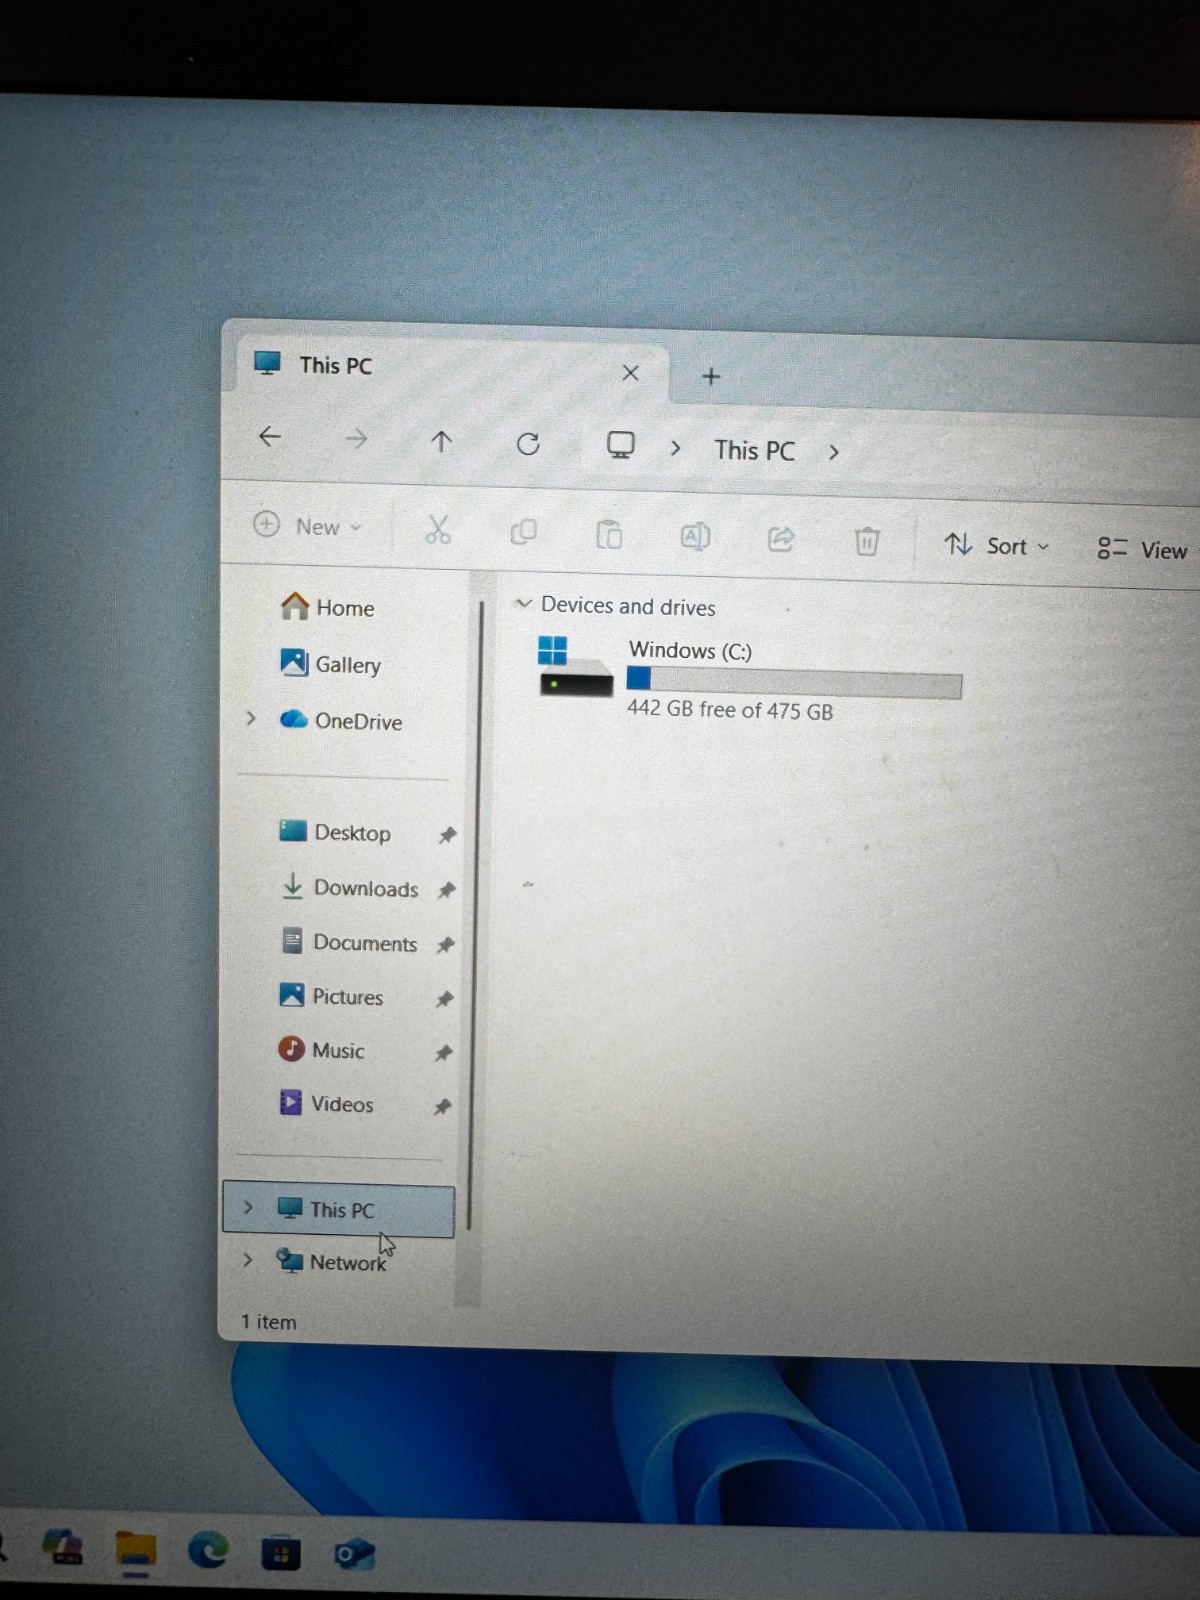The image size is (1200, 1600).
Task: Click the Windows (C:) drive label
Action: [690, 651]
